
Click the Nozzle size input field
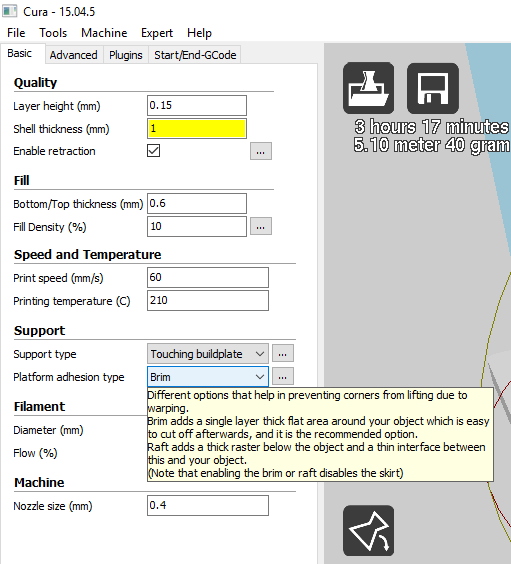pyautogui.click(x=207, y=505)
